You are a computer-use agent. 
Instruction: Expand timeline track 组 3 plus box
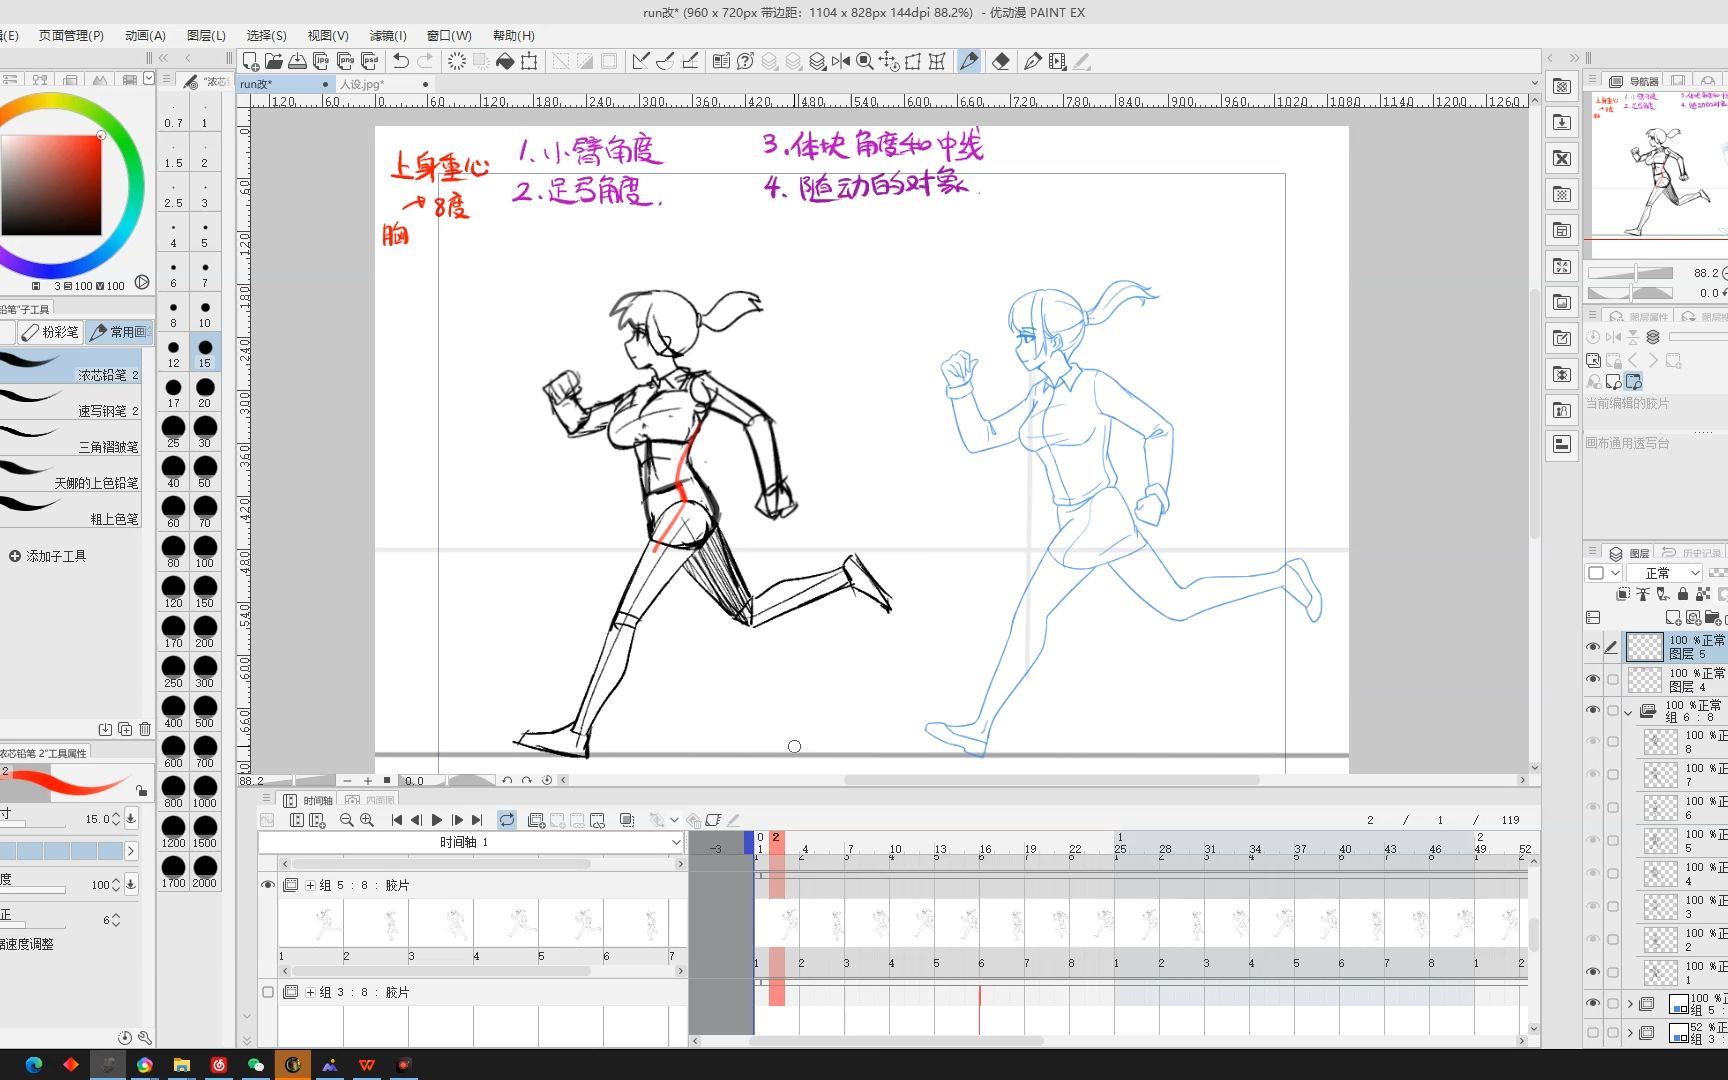(310, 992)
